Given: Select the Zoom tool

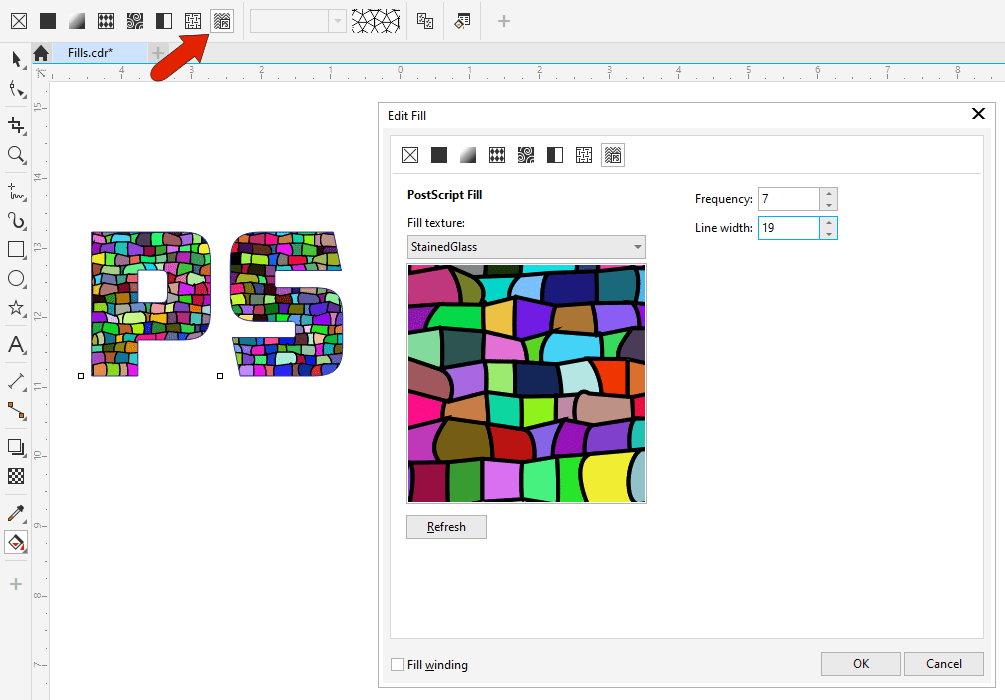Looking at the screenshot, I should [x=17, y=155].
